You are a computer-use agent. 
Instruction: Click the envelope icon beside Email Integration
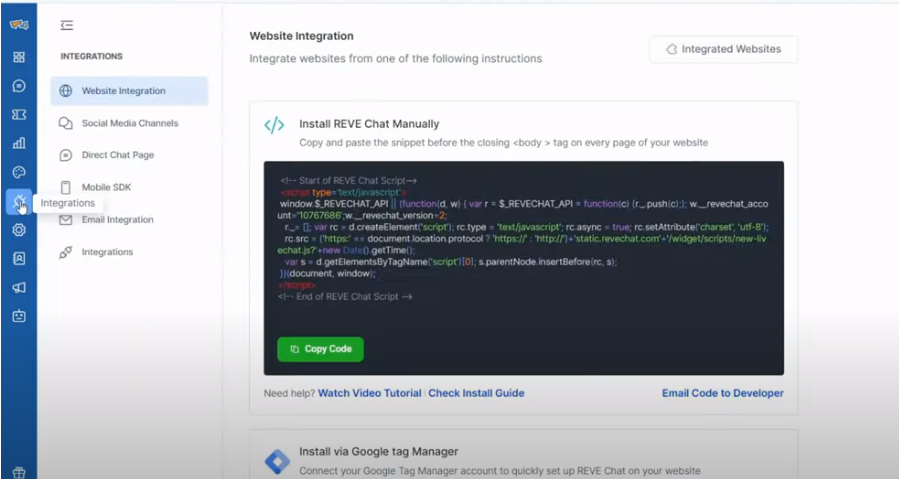pos(66,220)
